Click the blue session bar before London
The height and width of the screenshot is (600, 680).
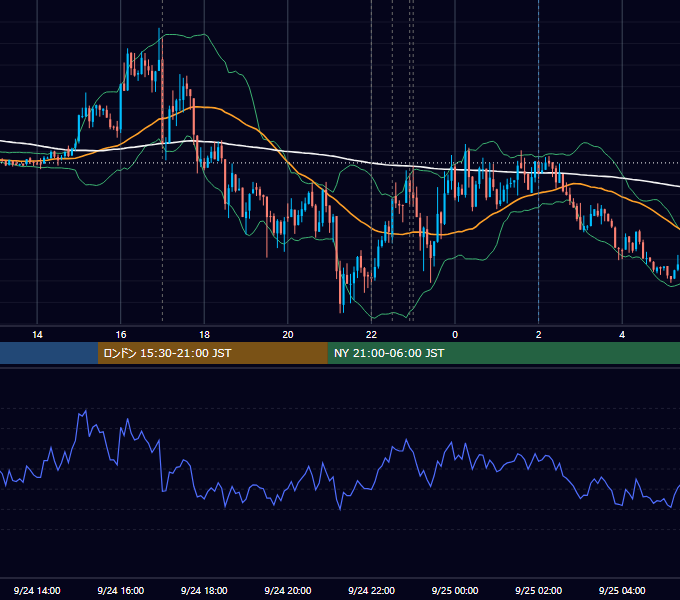tap(49, 353)
